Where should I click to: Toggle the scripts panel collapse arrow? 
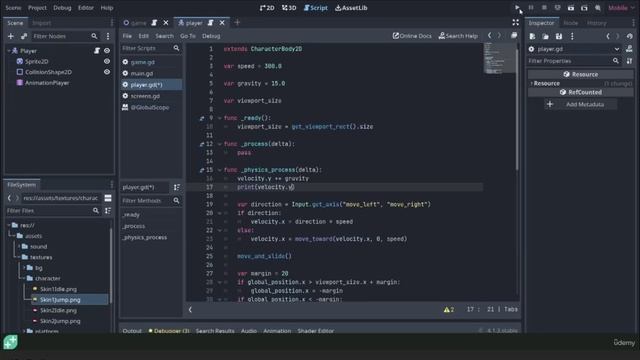[190, 309]
